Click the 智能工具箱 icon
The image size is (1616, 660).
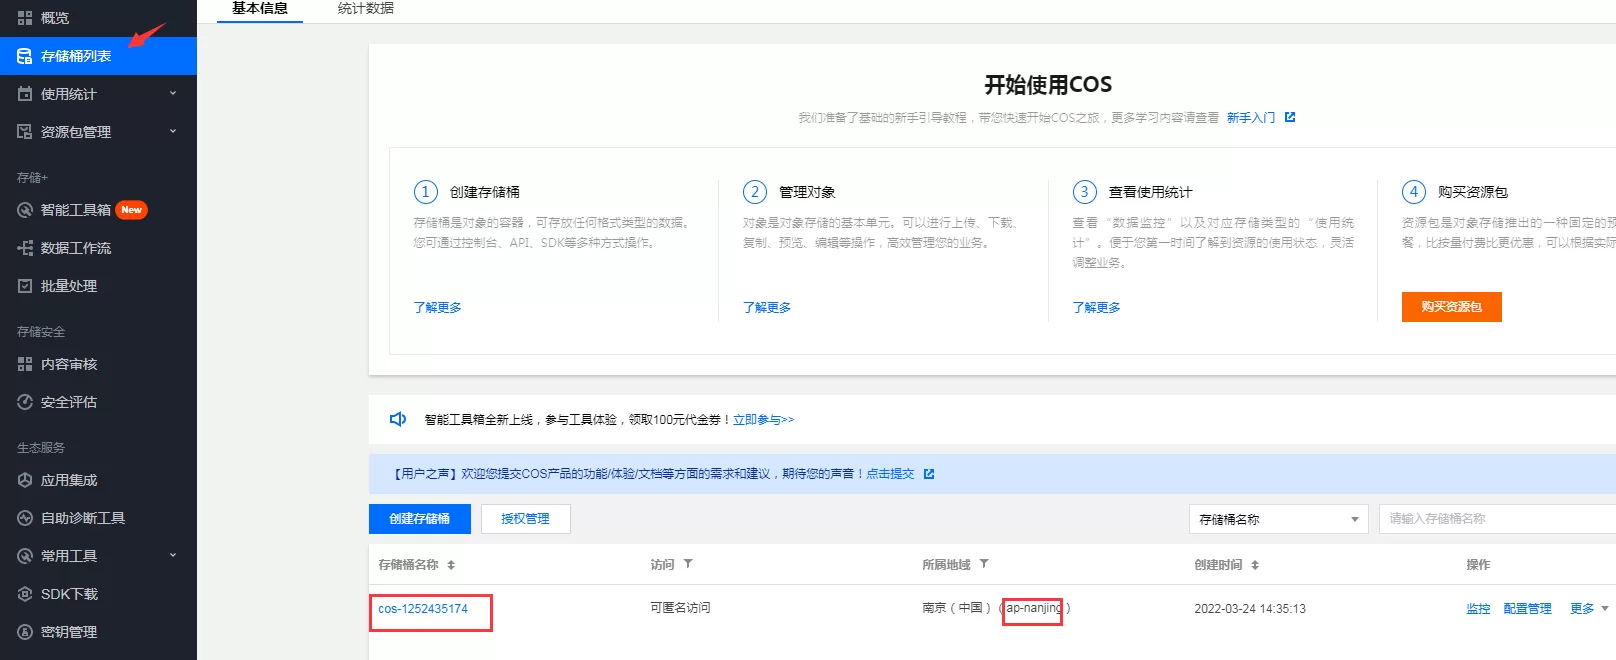25,210
